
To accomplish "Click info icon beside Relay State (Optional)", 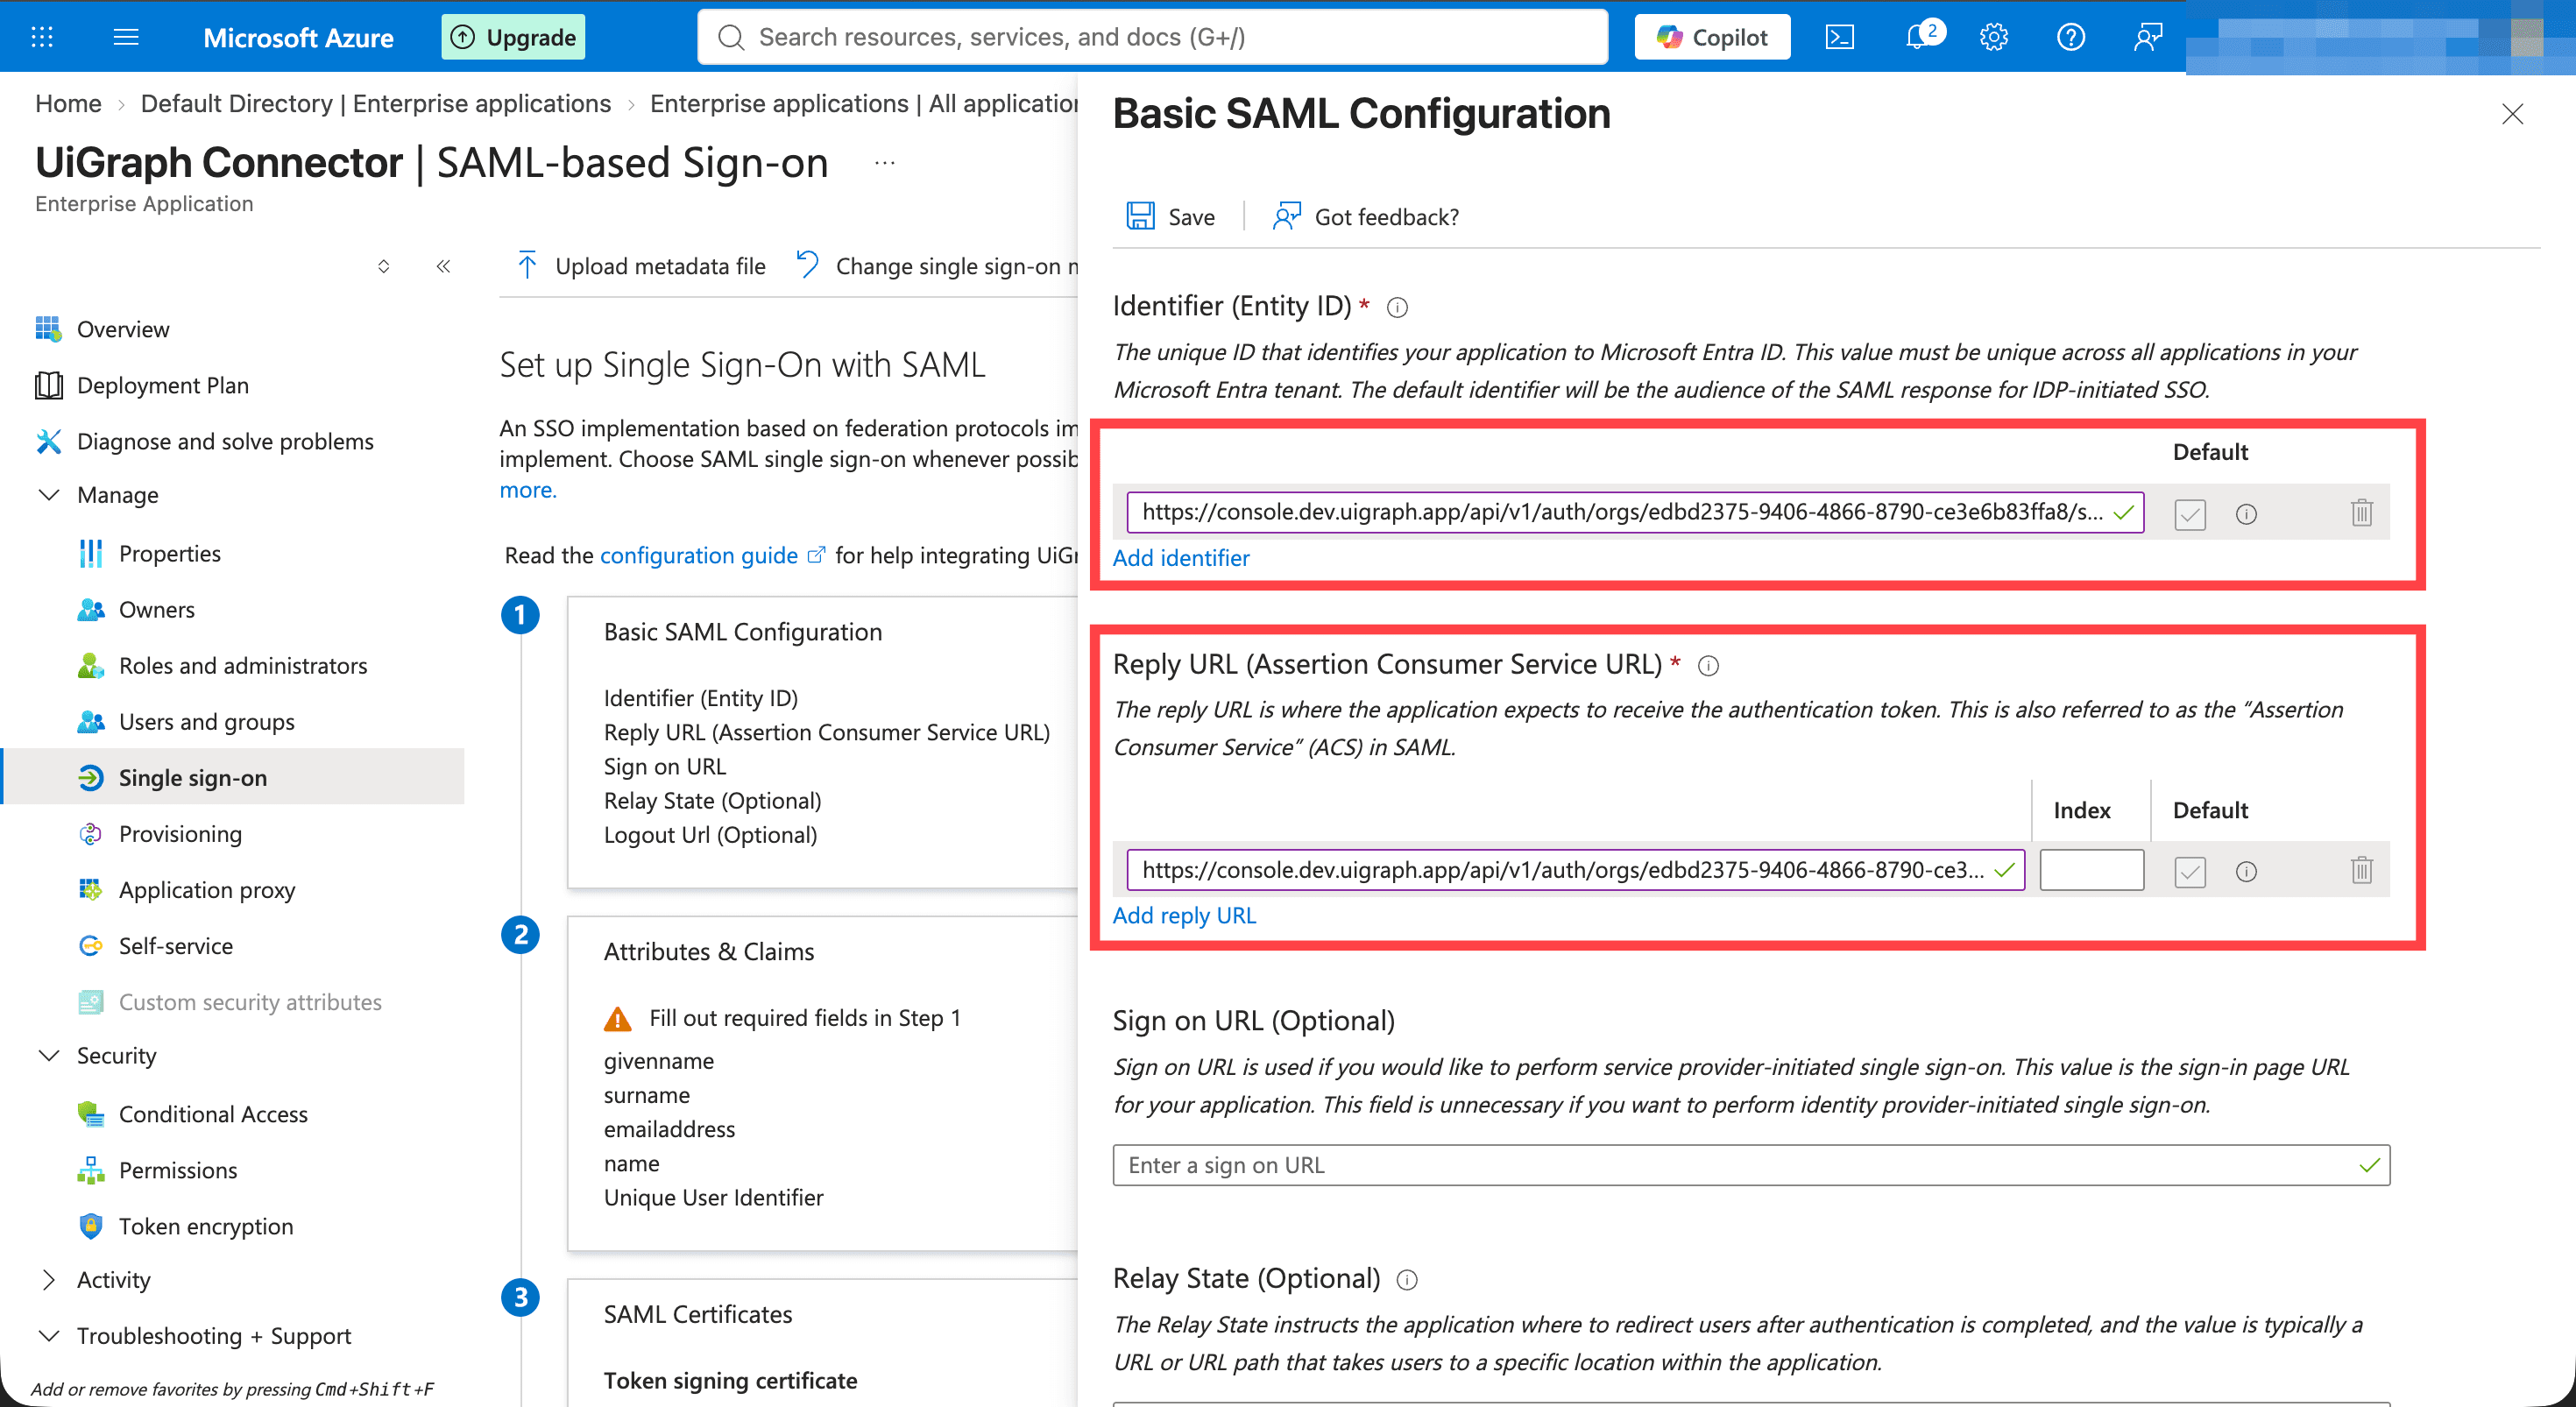I will point(1406,1280).
